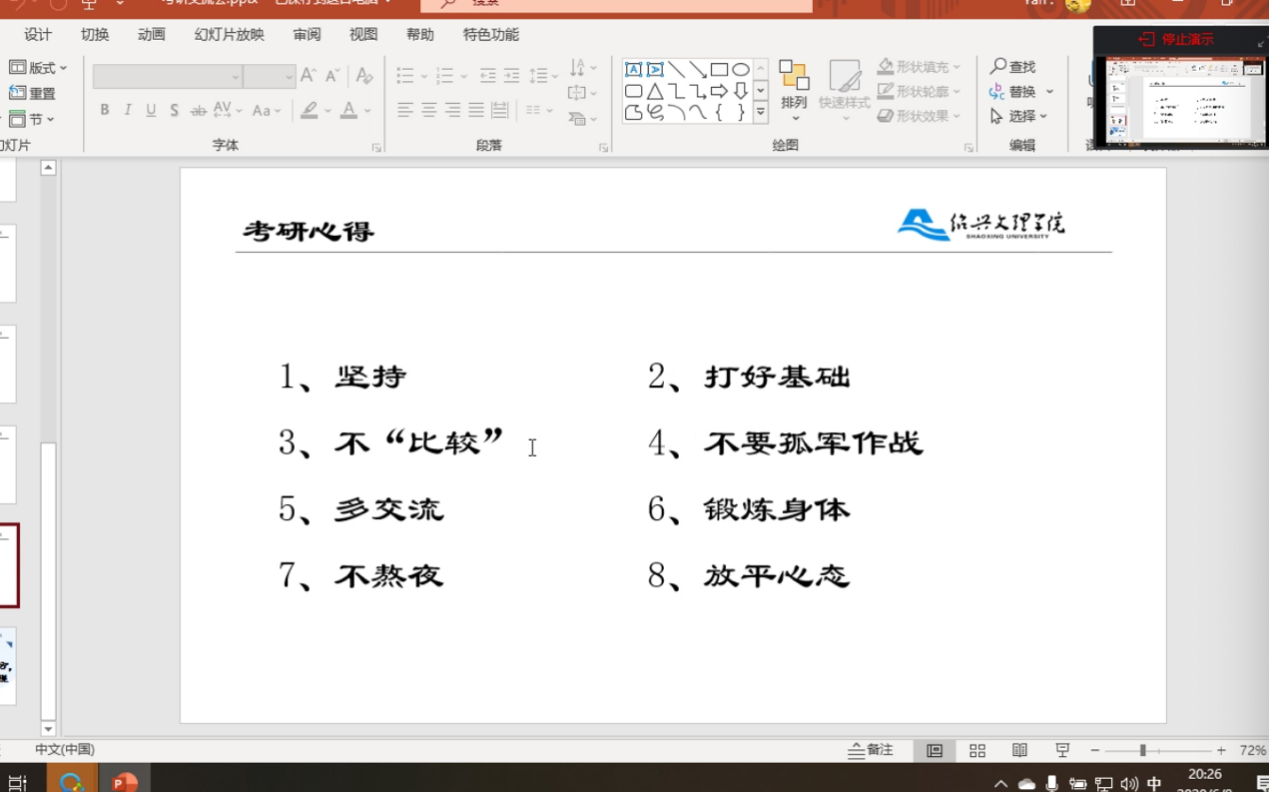Switch to slide sorter view in the status bar

977,750
